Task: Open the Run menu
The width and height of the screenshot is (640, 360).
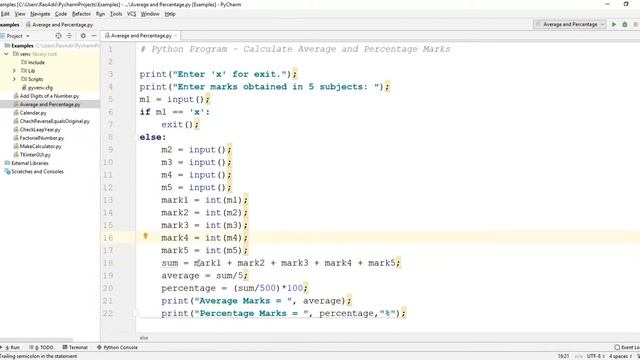Action: tap(100, 14)
